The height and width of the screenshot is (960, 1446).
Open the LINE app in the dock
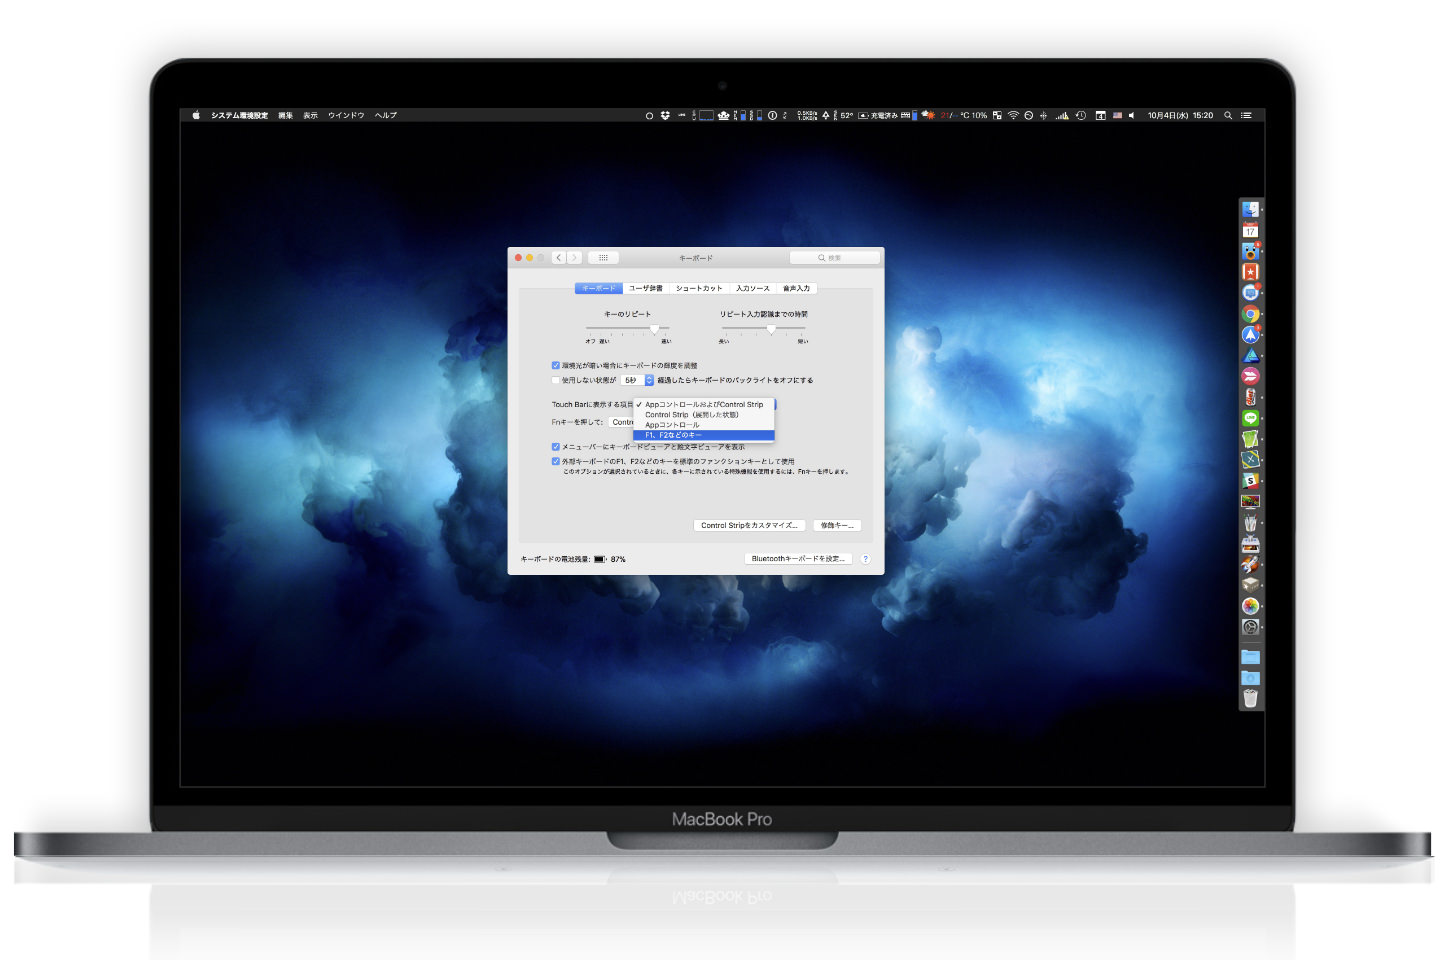1250,418
